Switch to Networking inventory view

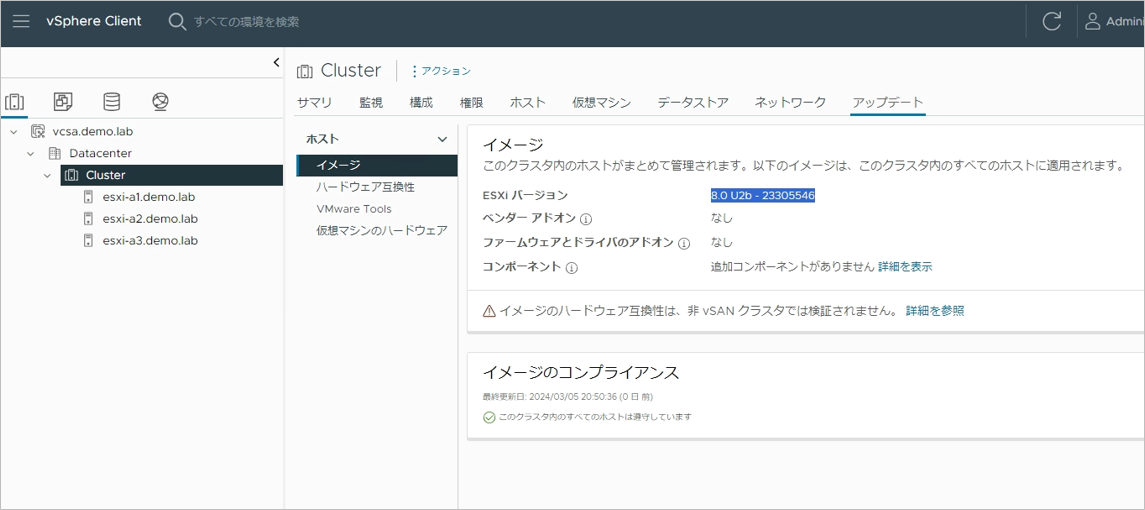pyautogui.click(x=161, y=102)
